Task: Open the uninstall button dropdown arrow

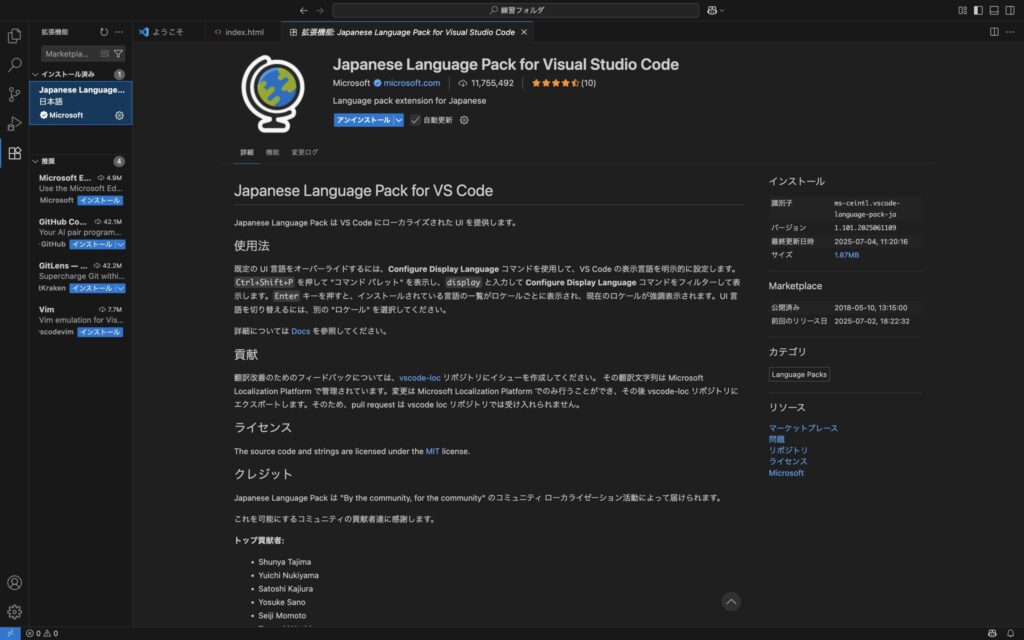Action: pos(398,120)
